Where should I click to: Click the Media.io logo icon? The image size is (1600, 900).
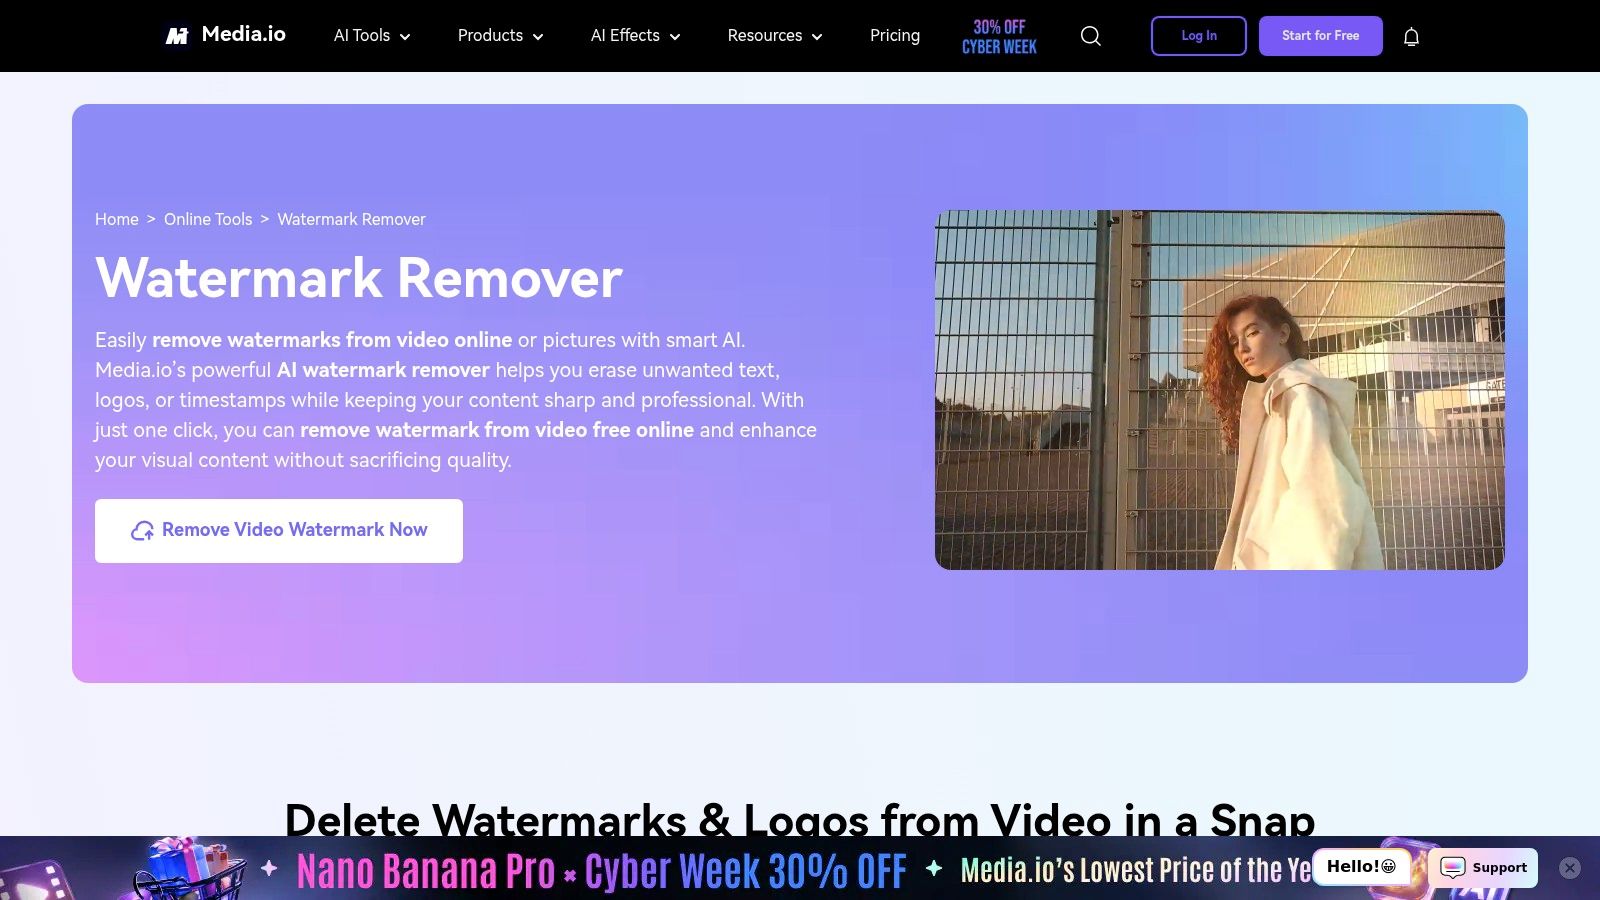click(x=177, y=36)
